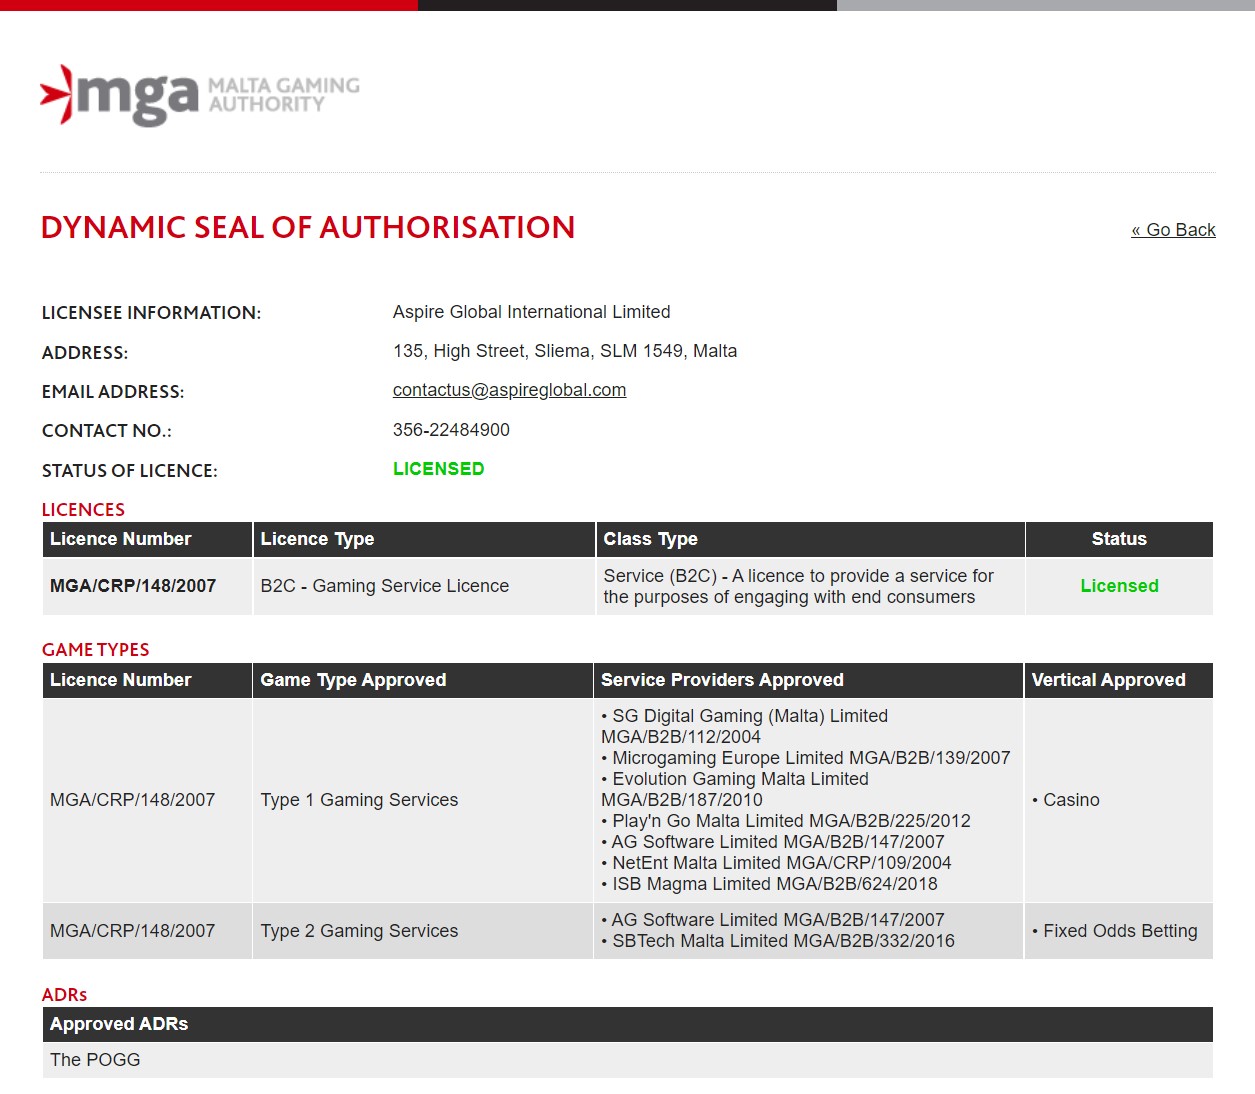1255x1094 pixels.
Task: Select SBTech Malta Limited provider entry
Action: (778, 941)
